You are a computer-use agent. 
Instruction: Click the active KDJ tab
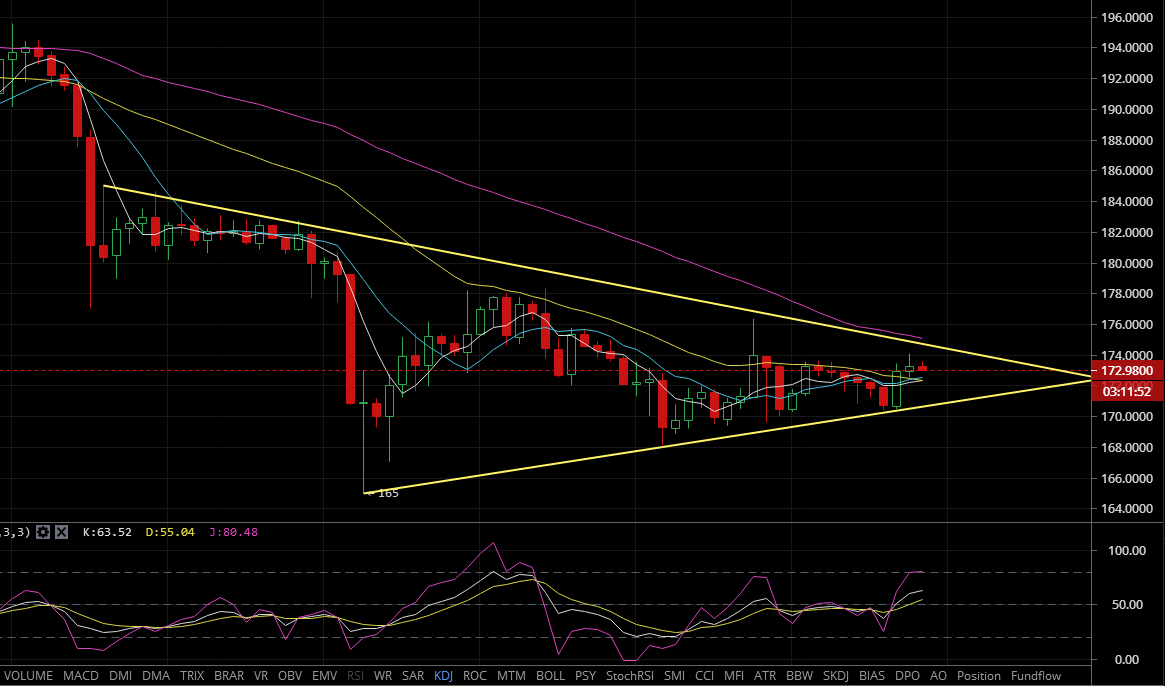[443, 676]
